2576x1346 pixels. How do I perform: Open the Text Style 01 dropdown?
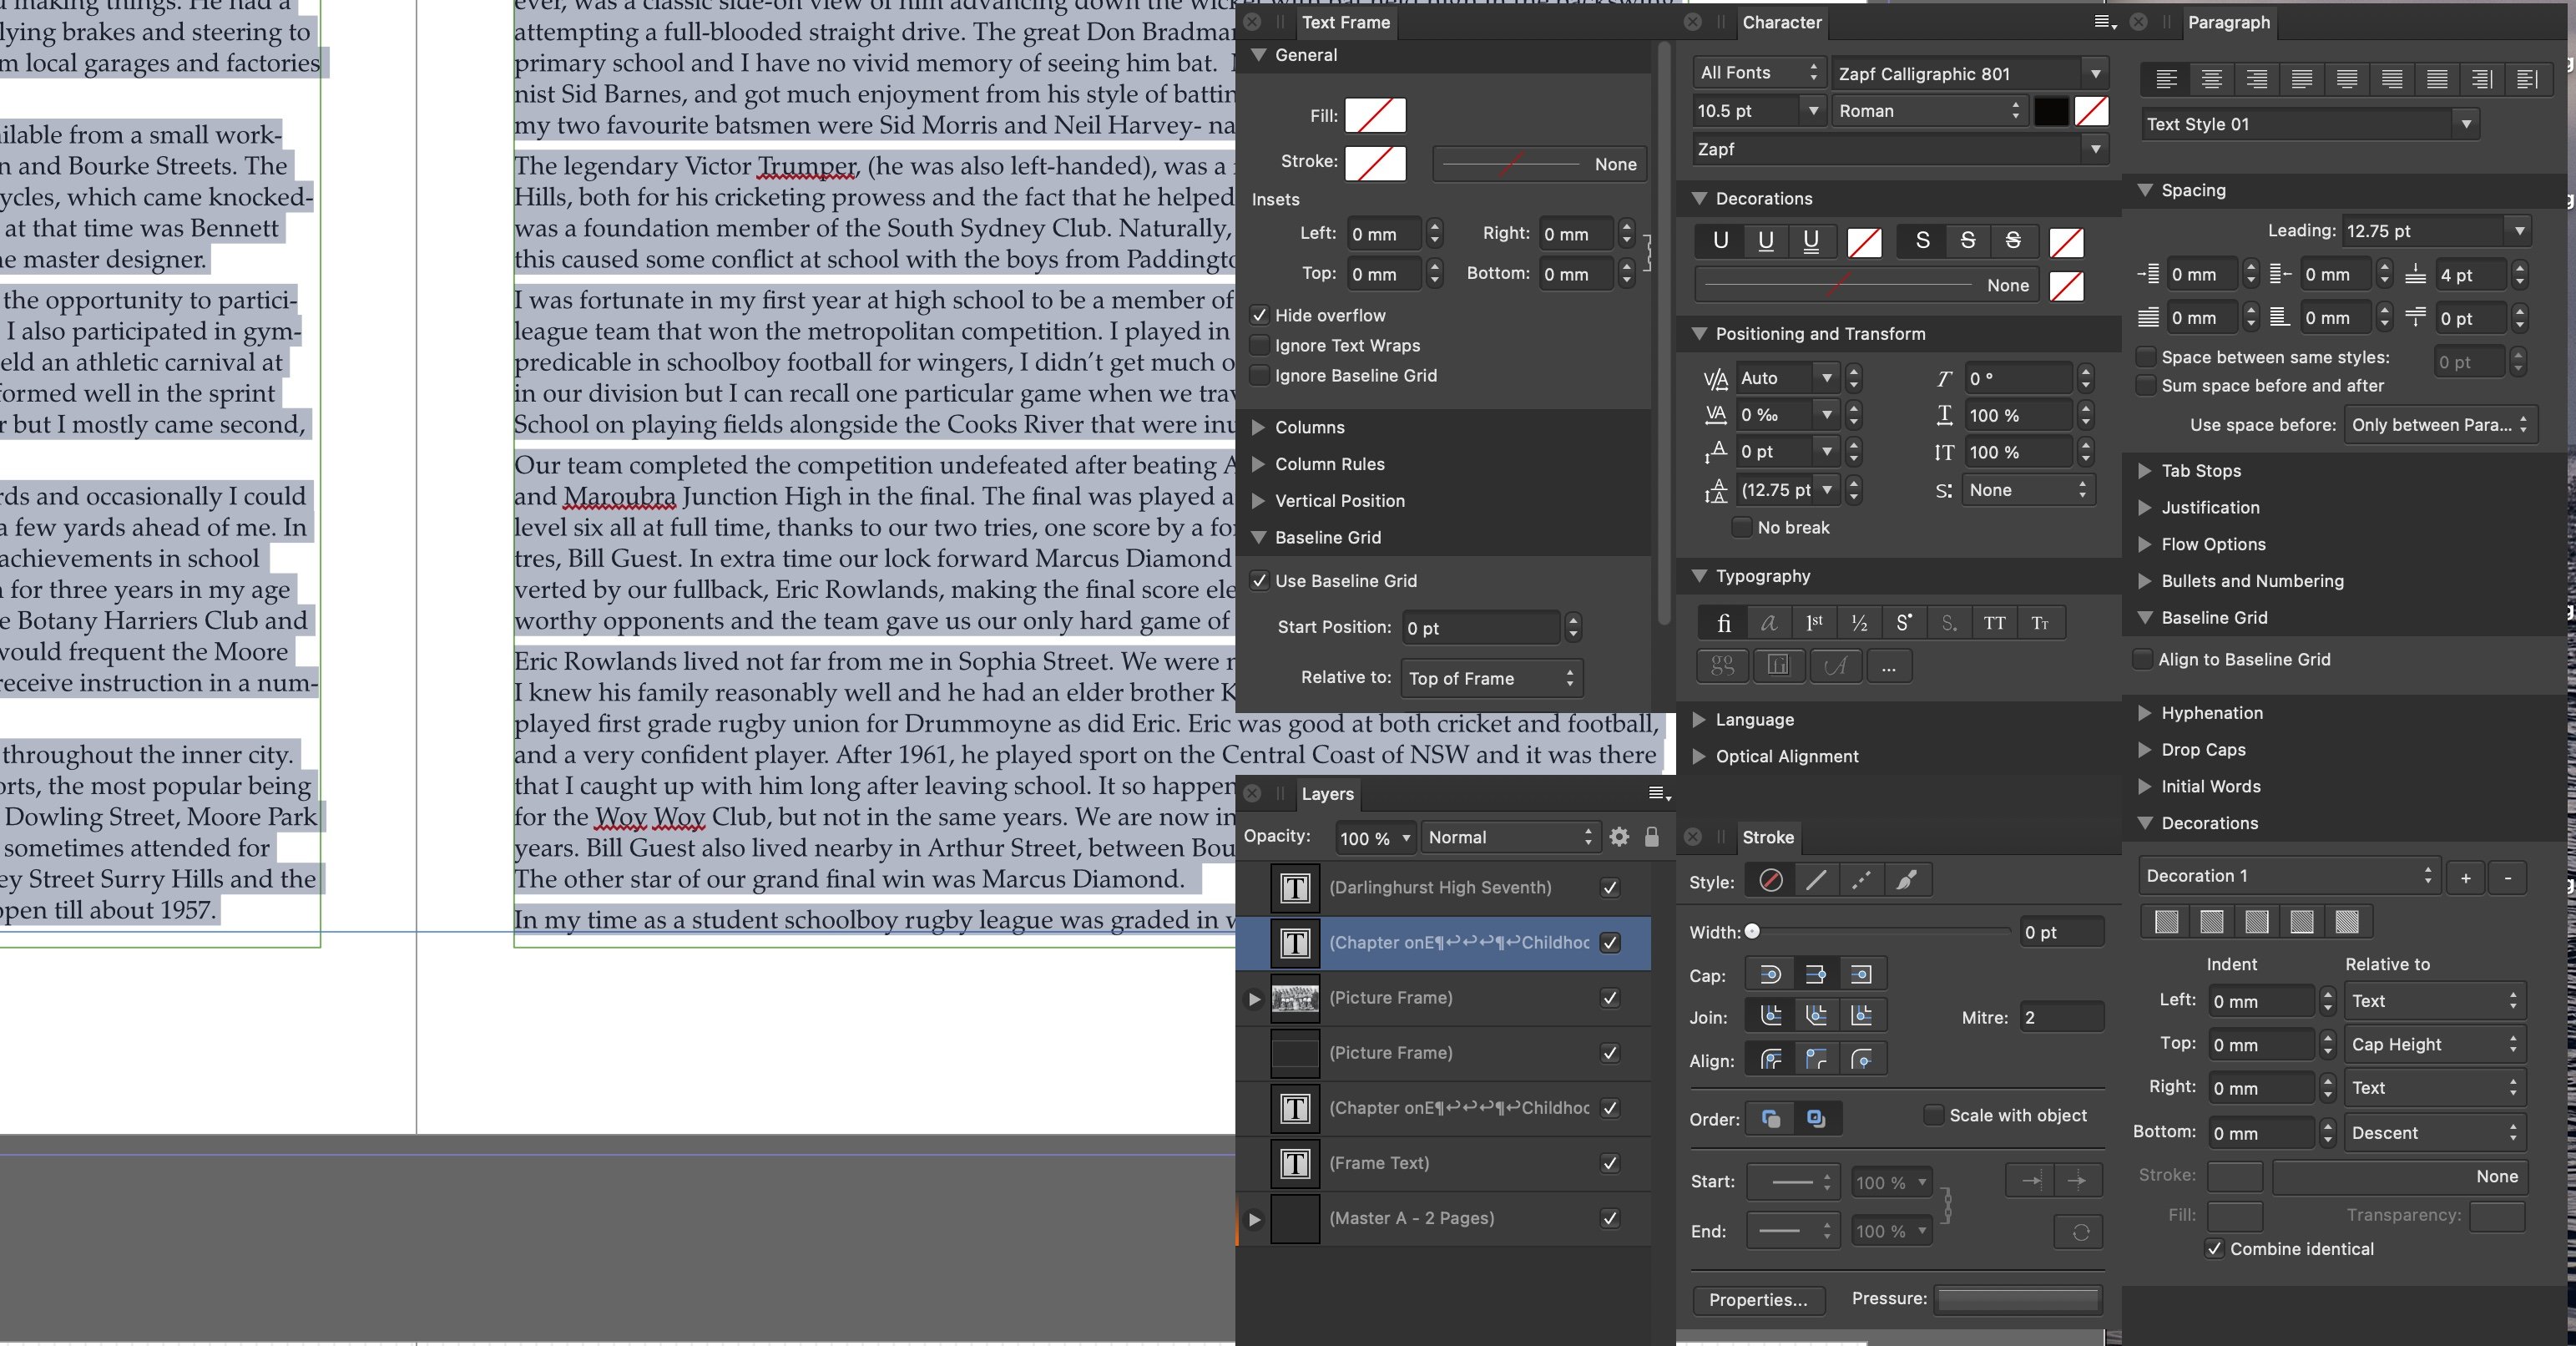2466,124
